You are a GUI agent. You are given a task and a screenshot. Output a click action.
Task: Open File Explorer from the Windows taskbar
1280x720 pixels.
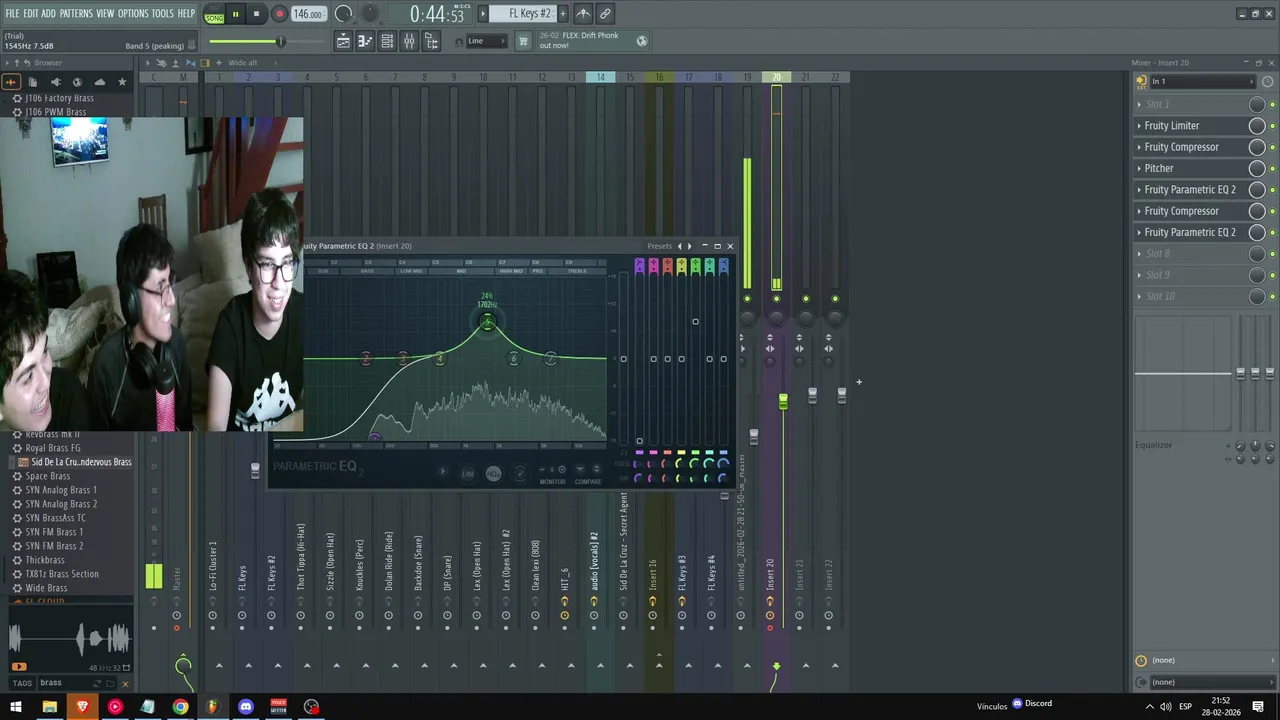pos(49,707)
